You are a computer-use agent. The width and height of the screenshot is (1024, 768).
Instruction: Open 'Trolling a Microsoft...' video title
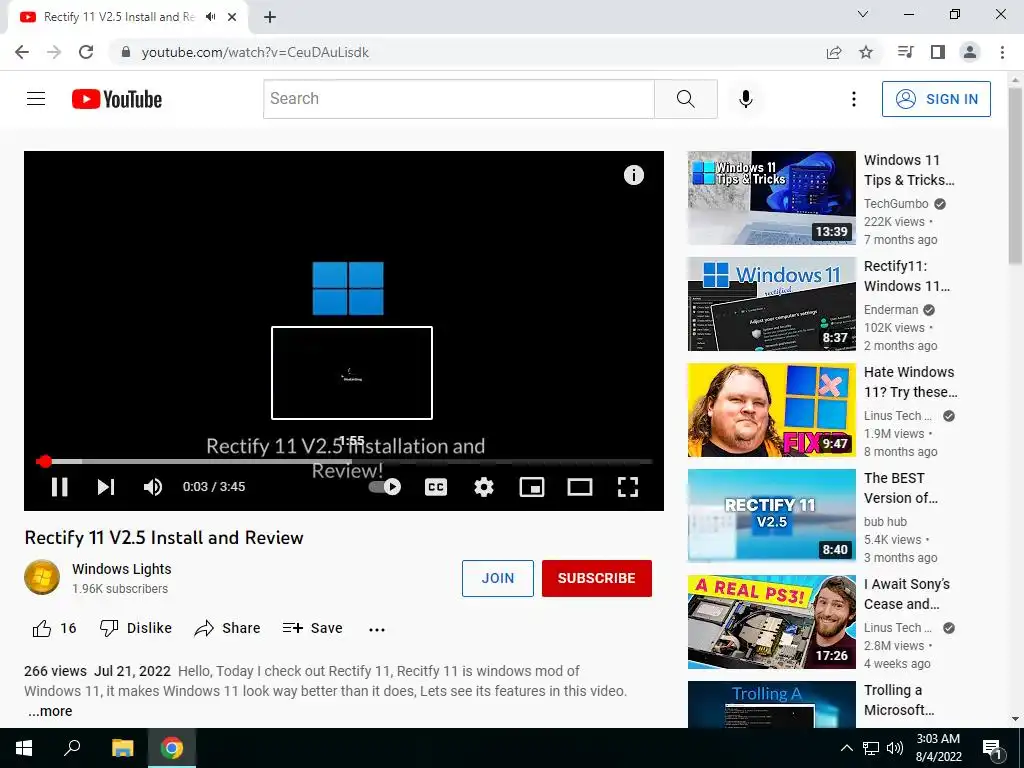click(899, 699)
